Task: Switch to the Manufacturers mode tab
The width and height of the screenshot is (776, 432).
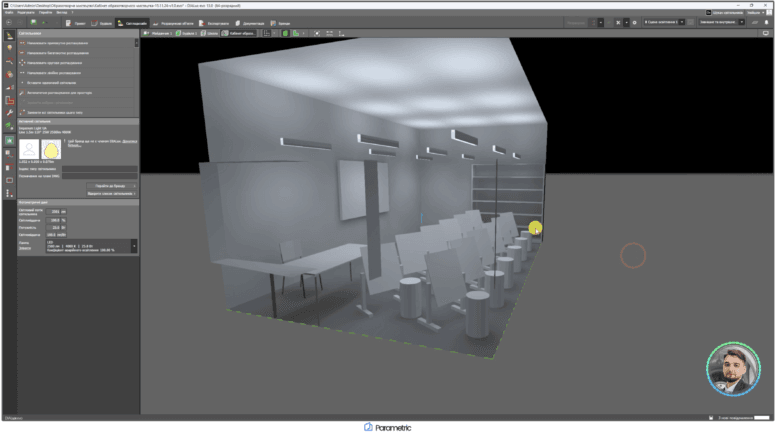Action: [x=281, y=23]
